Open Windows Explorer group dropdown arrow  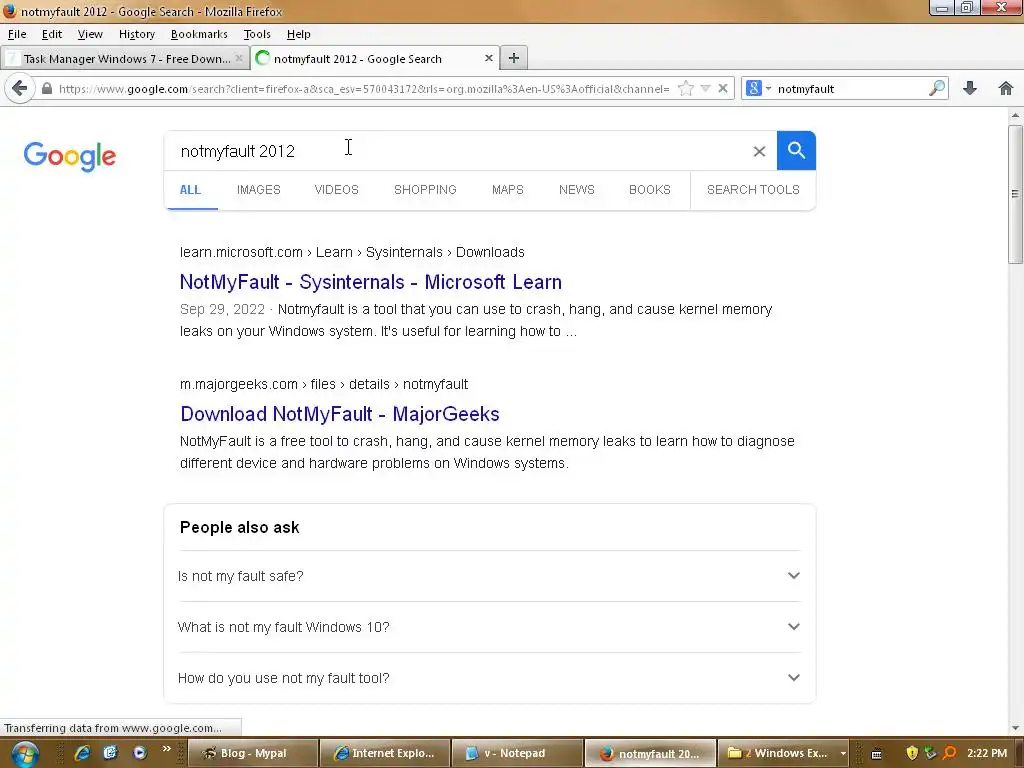coord(843,753)
